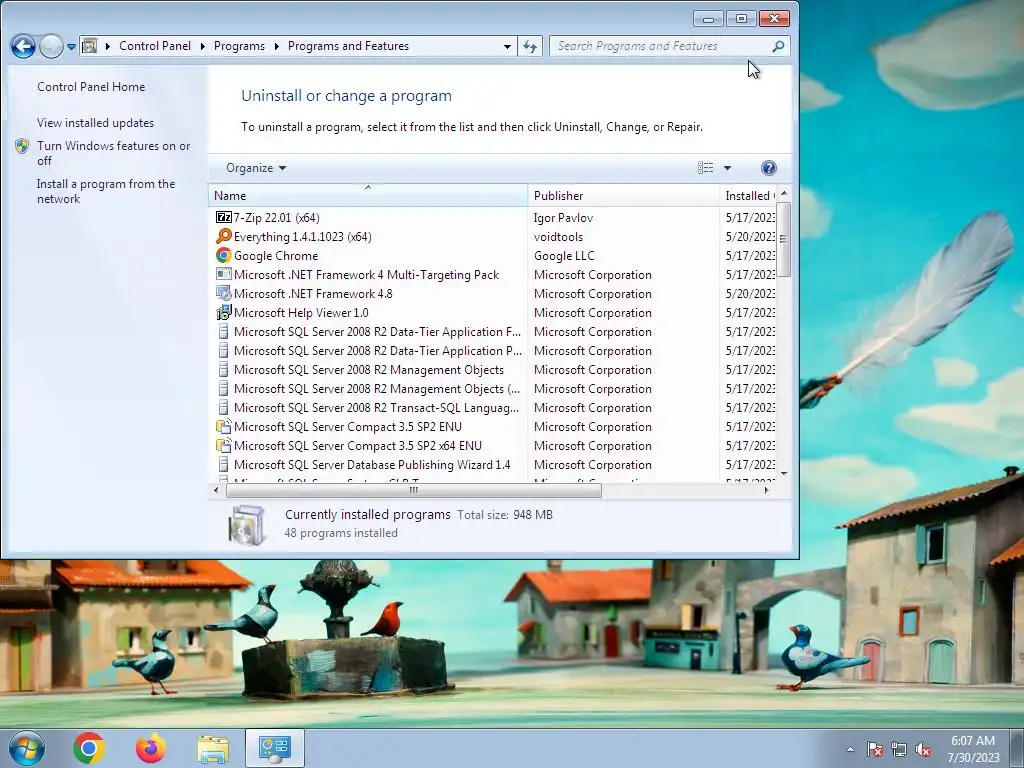The width and height of the screenshot is (1024, 768).
Task: Select SQL Server 2008 R2 Management Objects icon
Action: (223, 370)
